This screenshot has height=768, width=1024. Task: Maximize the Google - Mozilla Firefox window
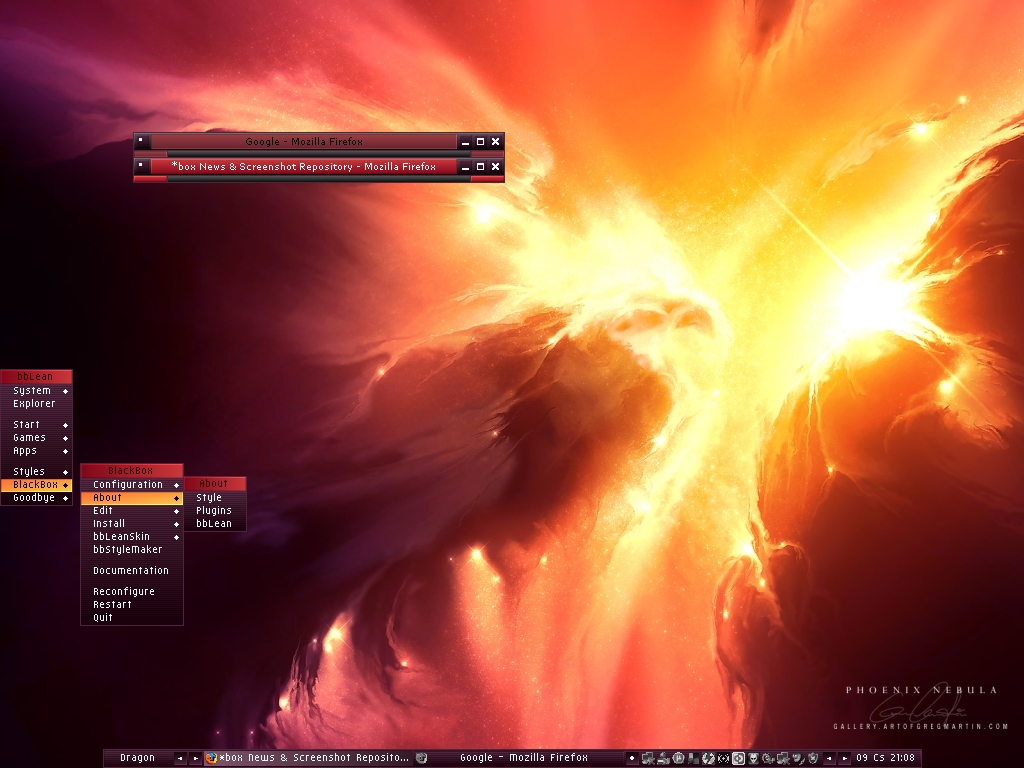click(x=481, y=142)
